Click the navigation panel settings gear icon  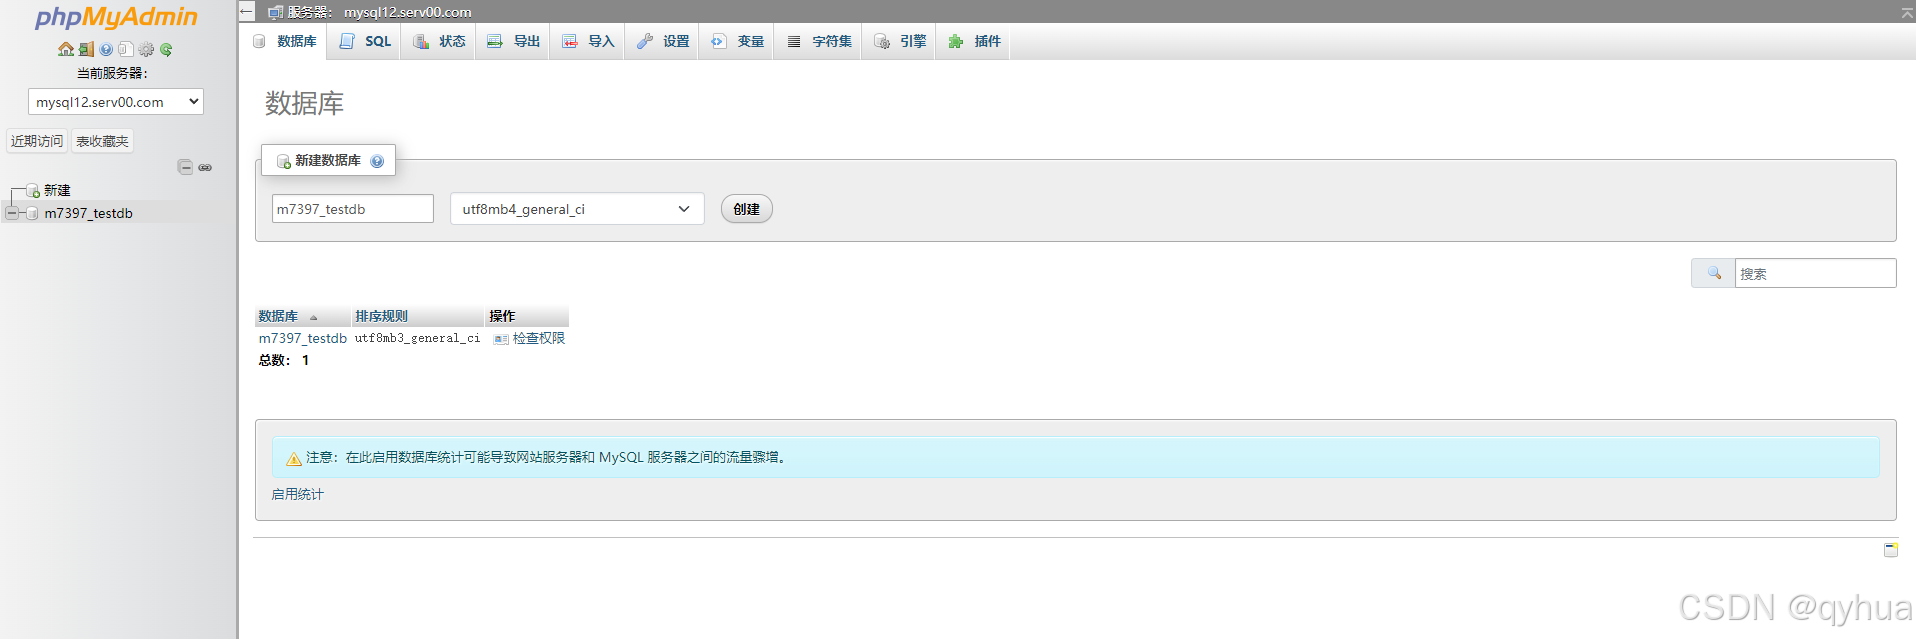(146, 49)
